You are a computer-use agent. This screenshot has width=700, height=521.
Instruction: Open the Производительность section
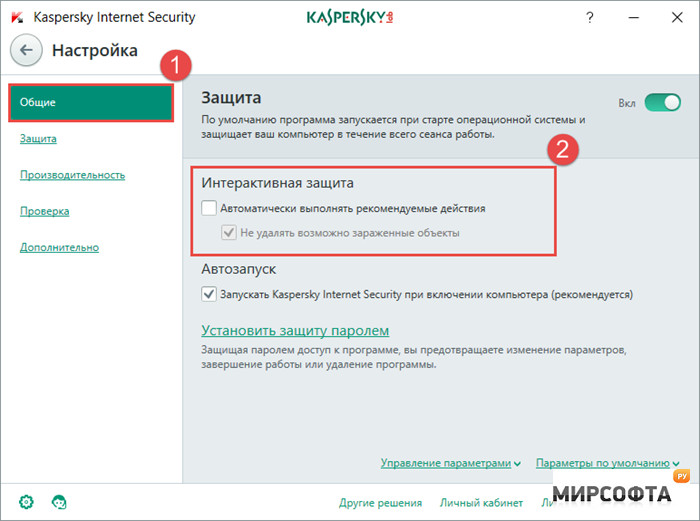[x=72, y=175]
